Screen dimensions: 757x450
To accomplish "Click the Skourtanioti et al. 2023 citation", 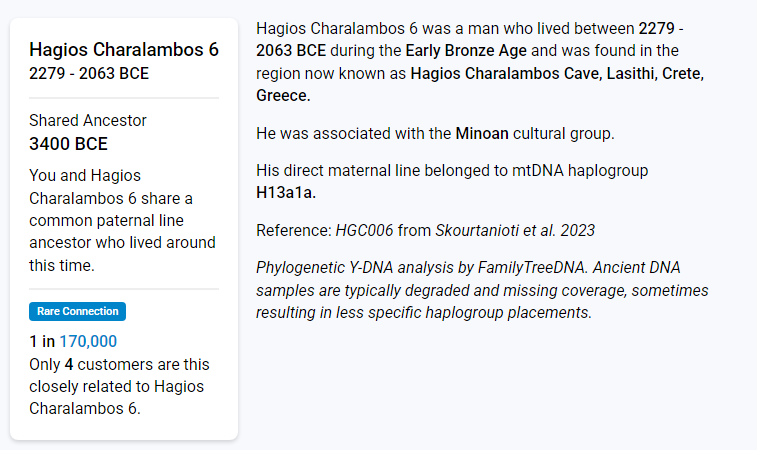I will tap(515, 230).
